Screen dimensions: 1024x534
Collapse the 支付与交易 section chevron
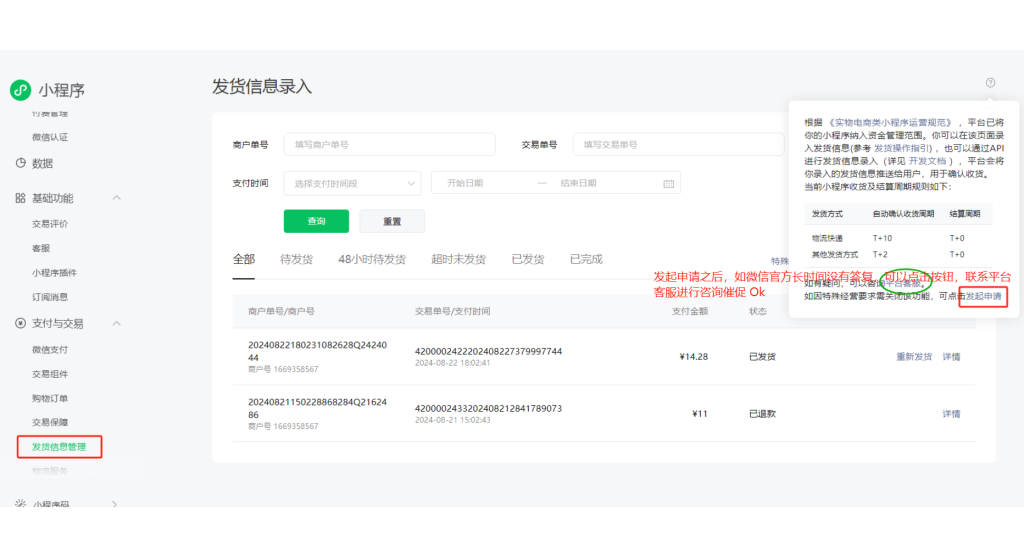116,324
